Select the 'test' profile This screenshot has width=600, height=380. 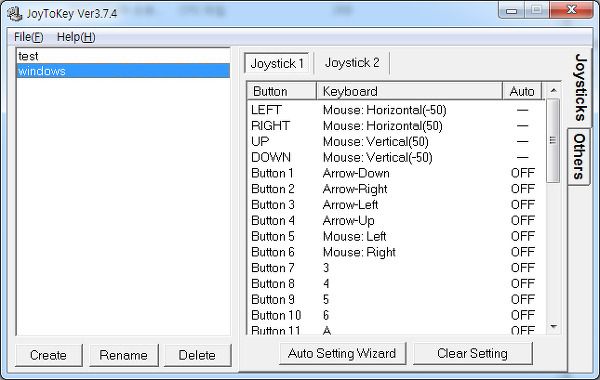(123, 56)
